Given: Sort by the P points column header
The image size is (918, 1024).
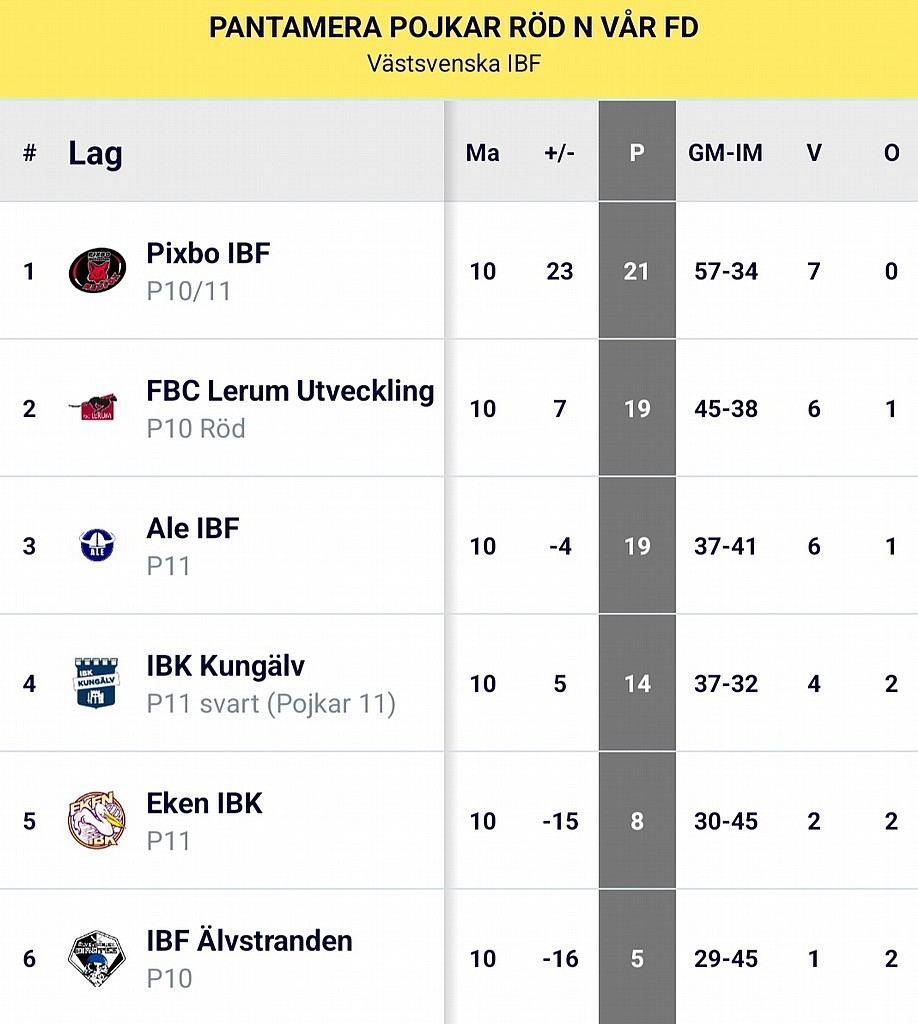Looking at the screenshot, I should (637, 153).
